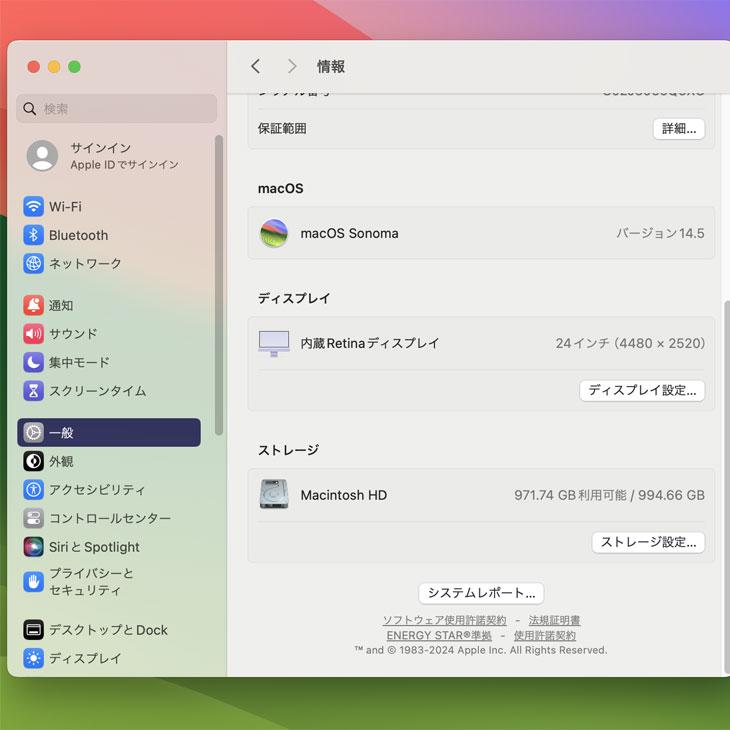Open 外観 appearance icon

tap(34, 461)
